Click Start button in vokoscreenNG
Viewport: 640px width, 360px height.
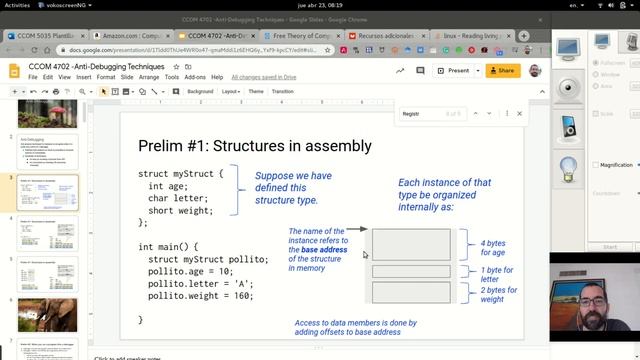click(610, 247)
